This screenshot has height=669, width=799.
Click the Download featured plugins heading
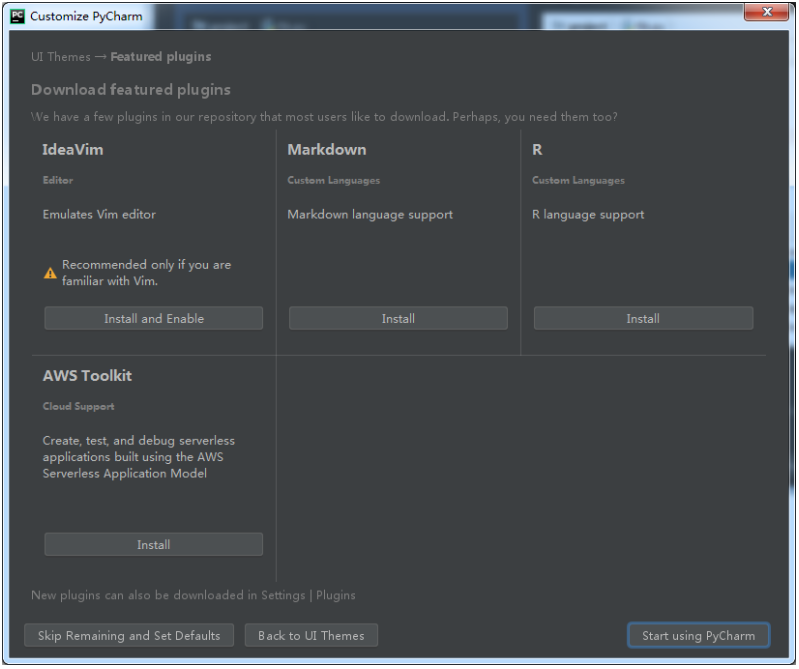click(131, 90)
